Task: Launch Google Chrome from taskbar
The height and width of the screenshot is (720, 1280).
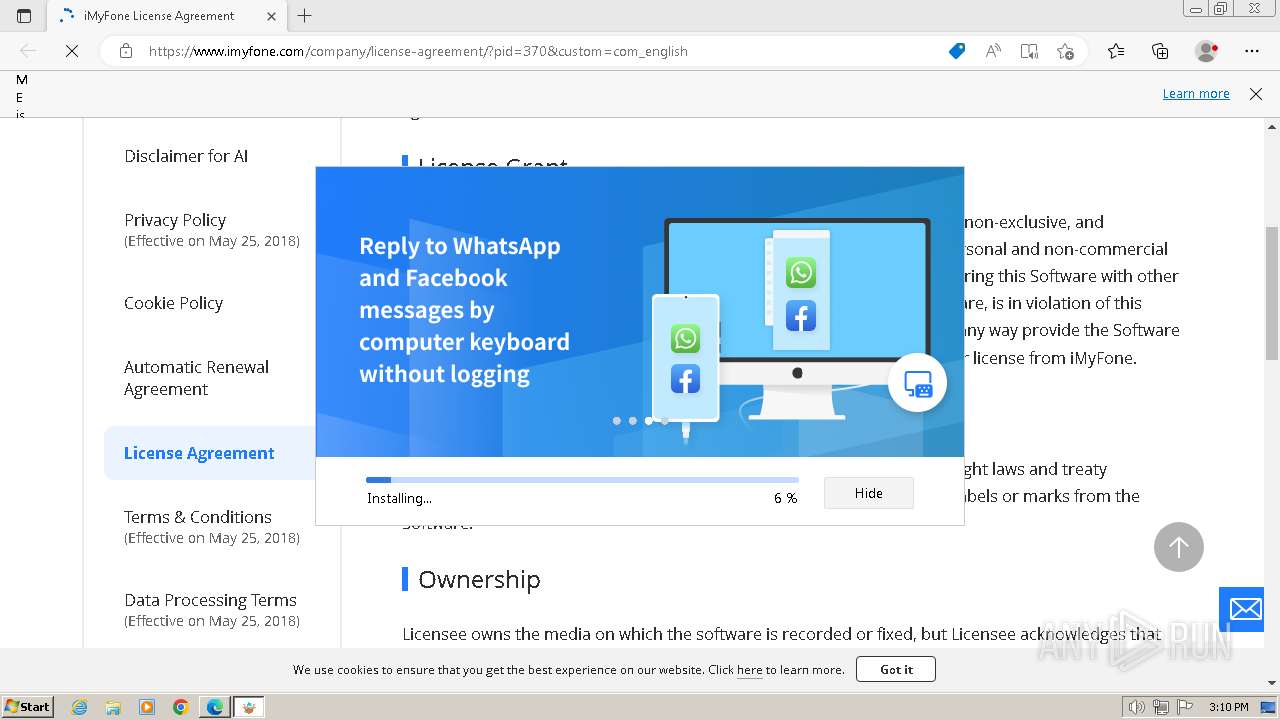Action: pos(181,707)
